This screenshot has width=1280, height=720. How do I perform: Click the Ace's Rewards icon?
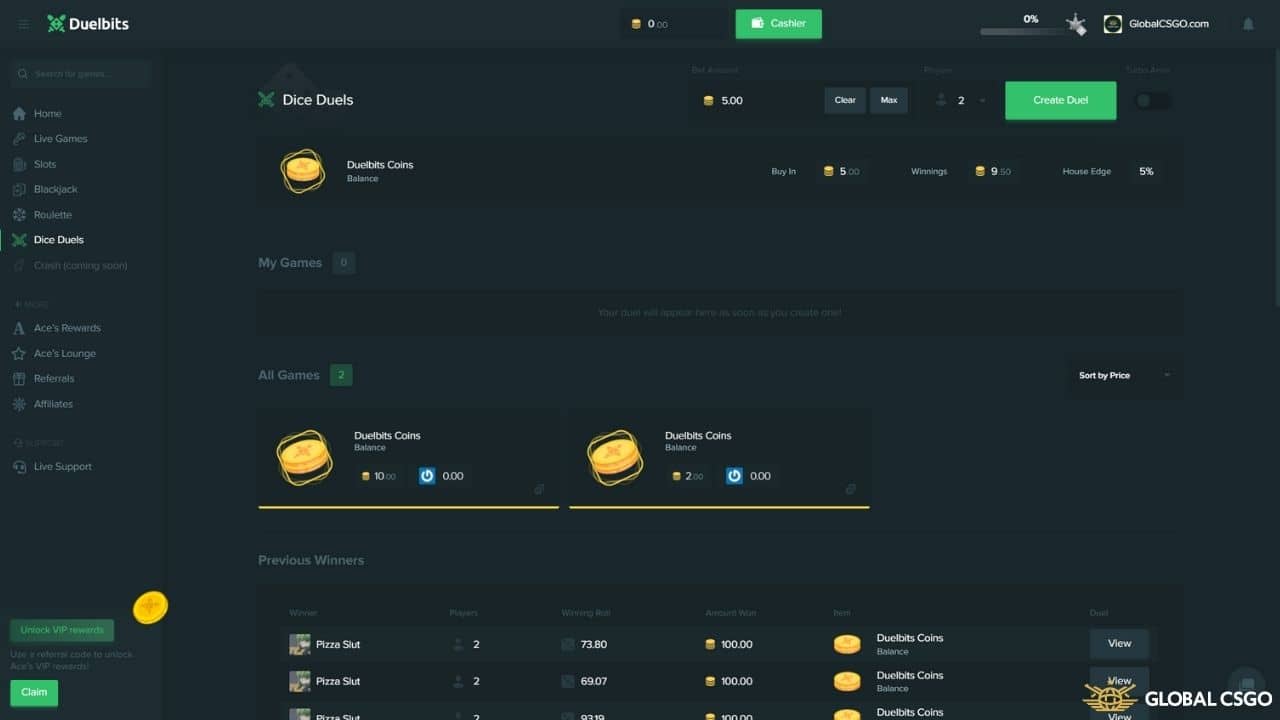pyautogui.click(x=19, y=328)
